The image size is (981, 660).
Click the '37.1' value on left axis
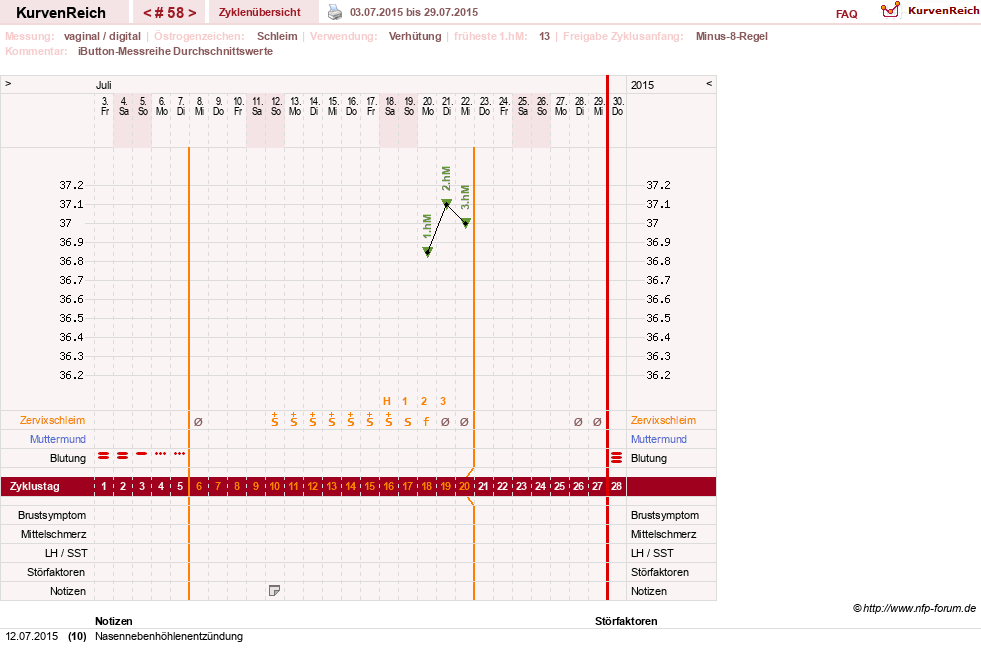click(x=71, y=204)
